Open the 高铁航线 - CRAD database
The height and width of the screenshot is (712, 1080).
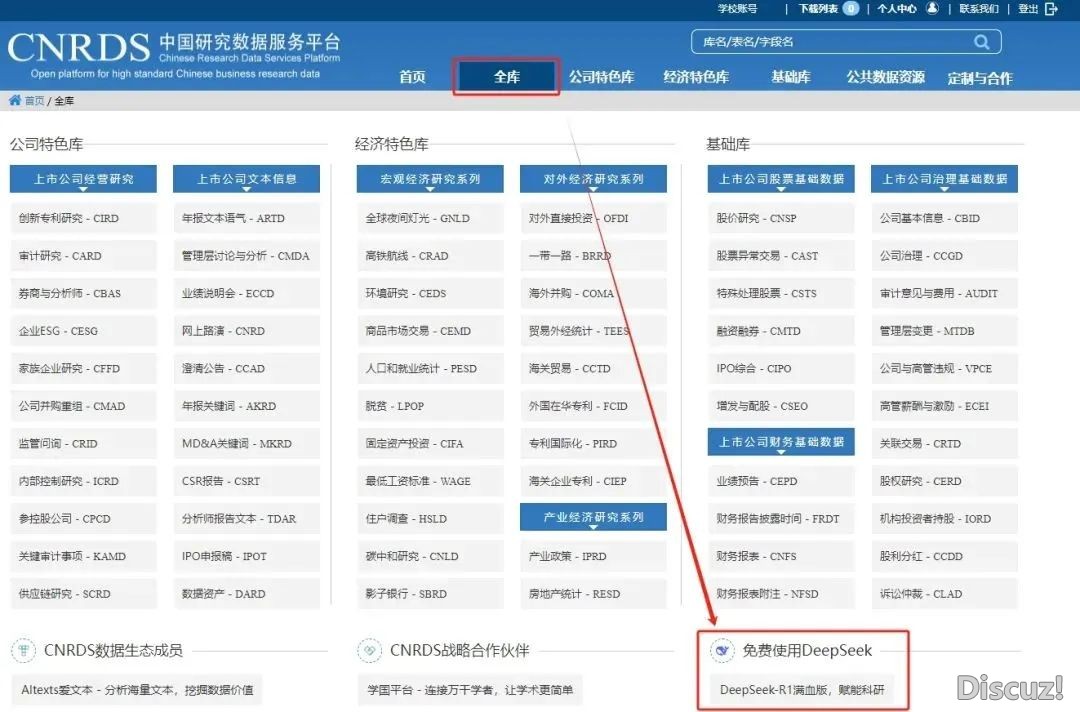click(430, 256)
